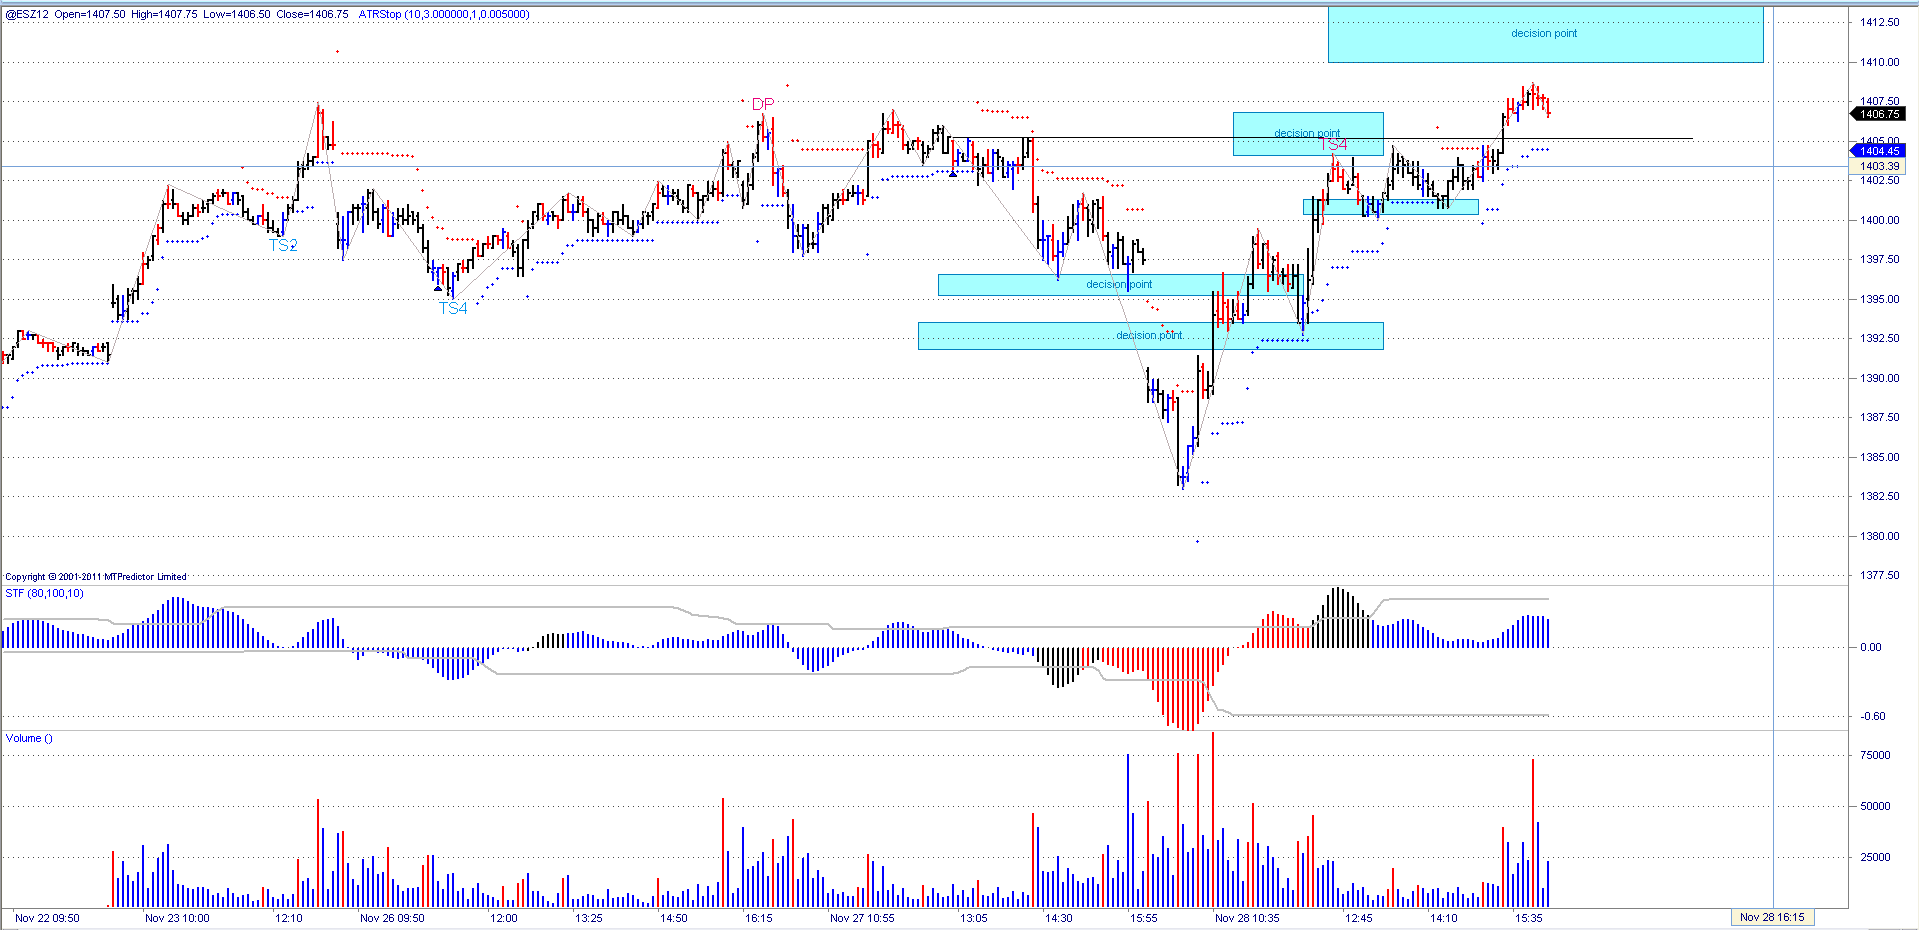Click the triangle marker at horizontal line start
1919x930 pixels.
click(x=953, y=174)
